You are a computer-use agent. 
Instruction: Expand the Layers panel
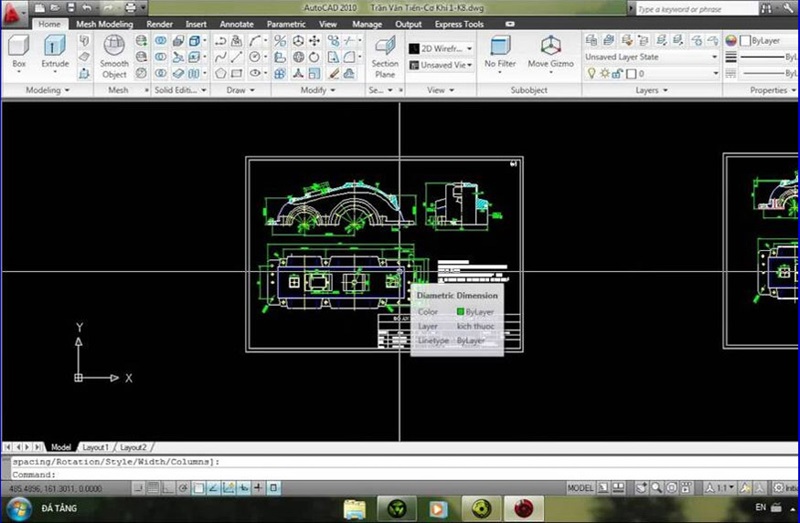click(652, 90)
